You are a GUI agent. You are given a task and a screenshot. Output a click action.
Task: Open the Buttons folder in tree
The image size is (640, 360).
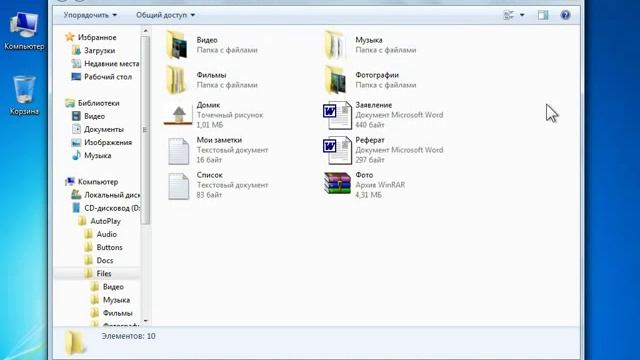click(x=109, y=247)
